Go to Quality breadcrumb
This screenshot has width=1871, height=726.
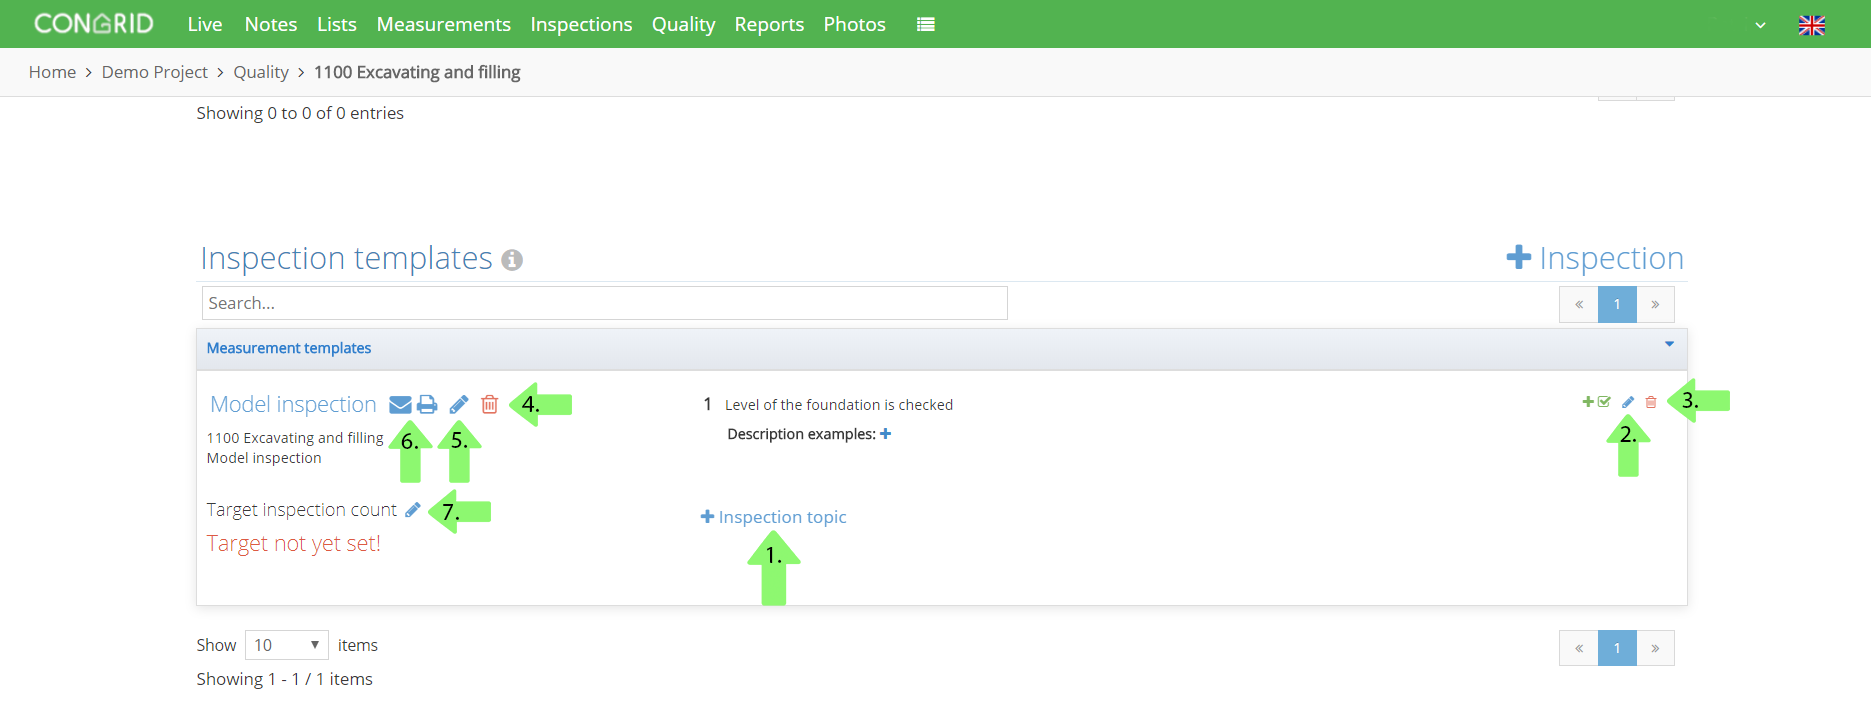coord(261,72)
